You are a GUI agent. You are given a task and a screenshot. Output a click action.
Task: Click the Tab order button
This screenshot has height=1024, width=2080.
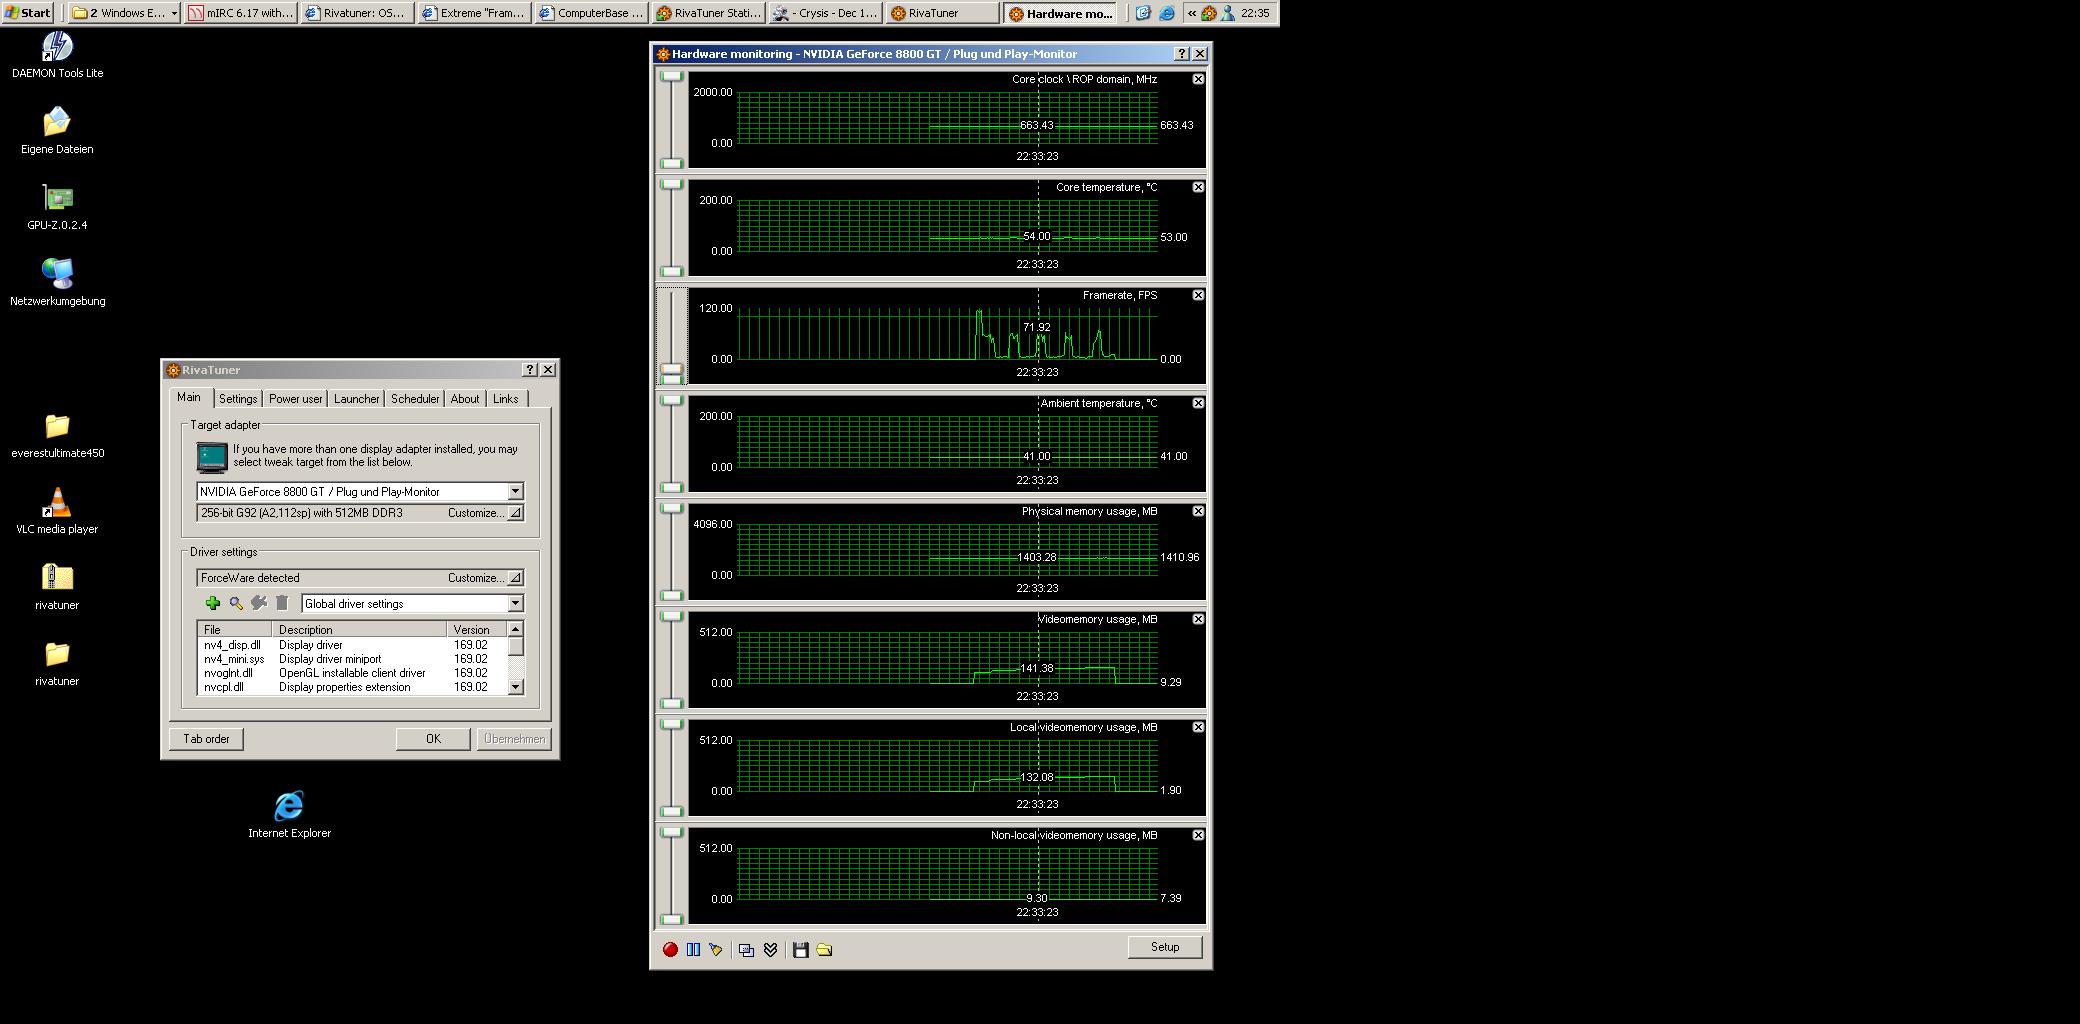[x=206, y=739]
